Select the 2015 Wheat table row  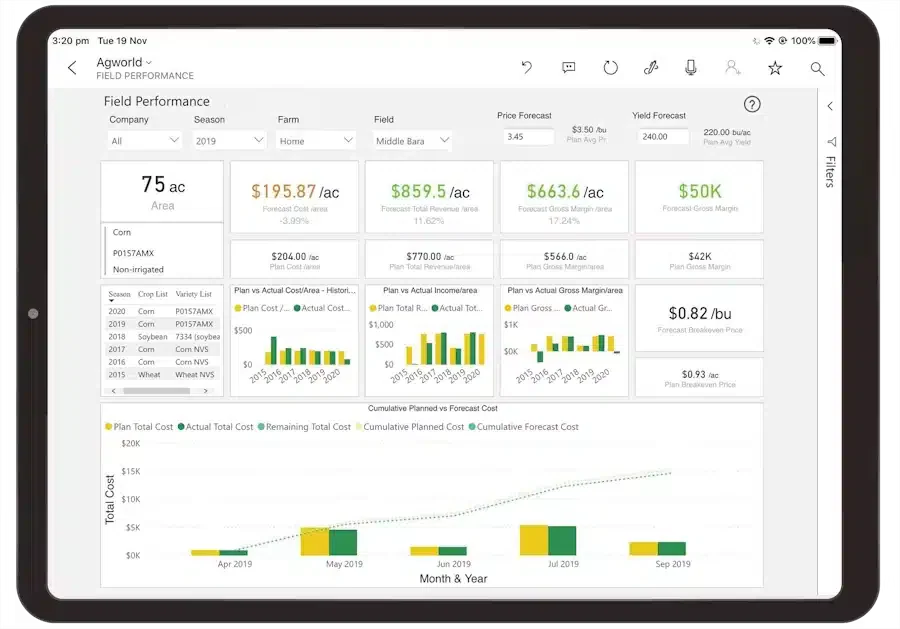162,375
